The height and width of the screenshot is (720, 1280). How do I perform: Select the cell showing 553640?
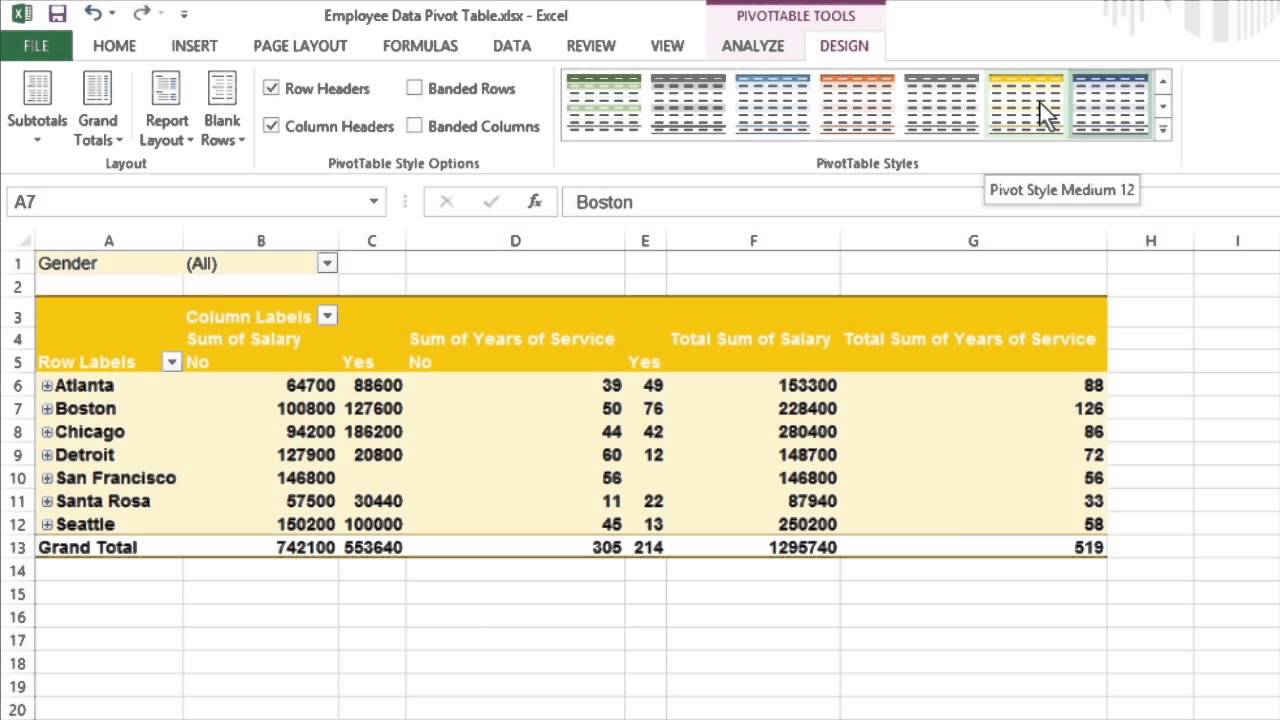tap(372, 547)
